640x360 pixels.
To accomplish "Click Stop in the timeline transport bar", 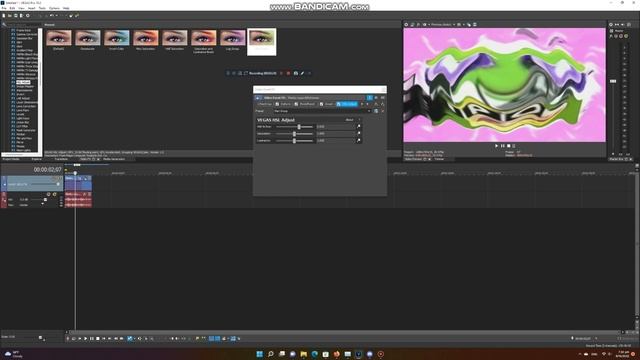I will click(98, 338).
